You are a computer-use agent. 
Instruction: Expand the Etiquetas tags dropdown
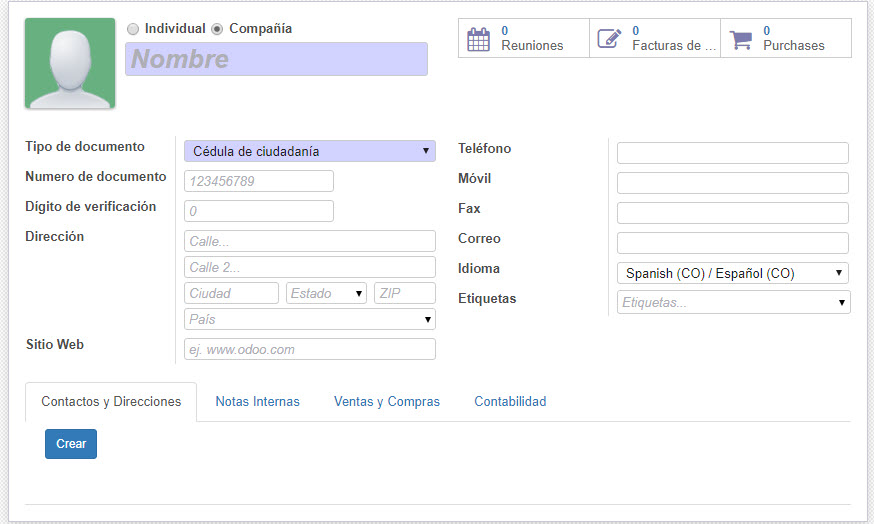(x=733, y=302)
